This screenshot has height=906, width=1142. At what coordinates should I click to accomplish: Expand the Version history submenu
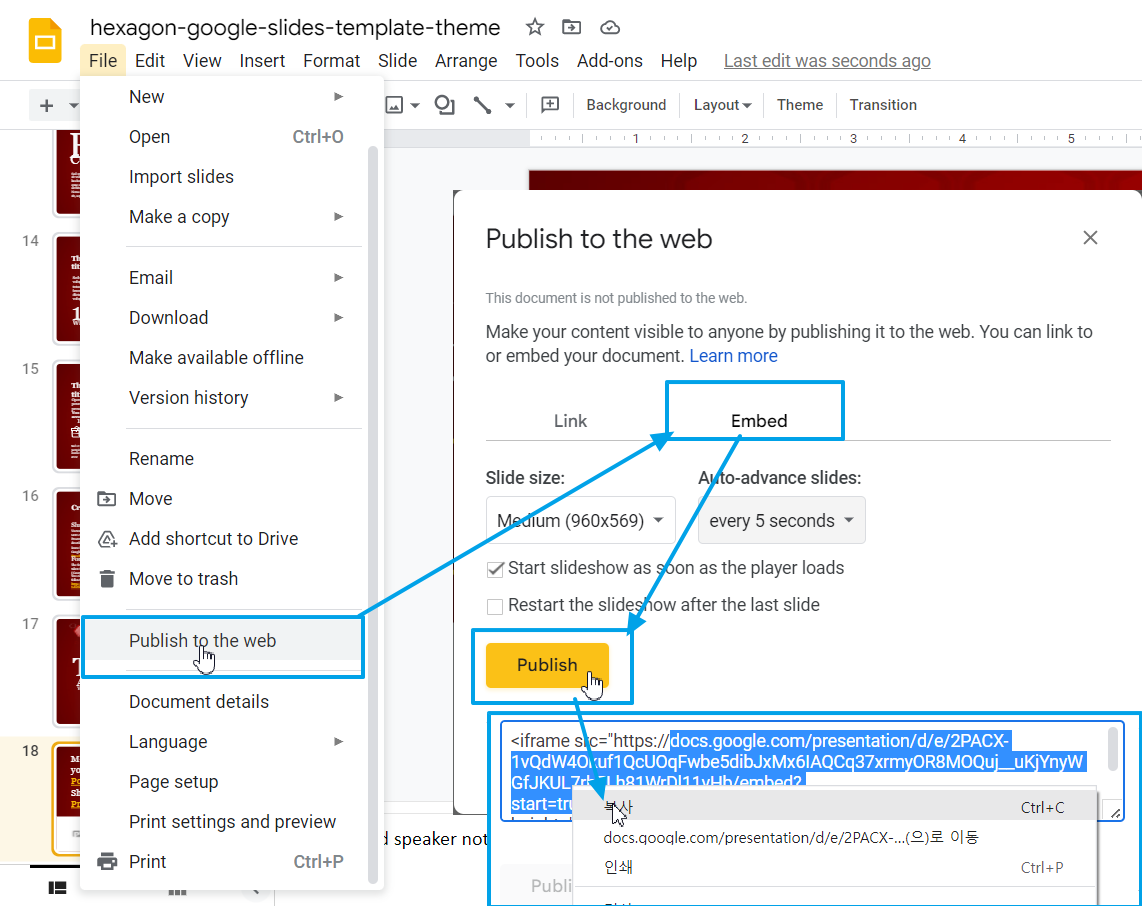[339, 398]
